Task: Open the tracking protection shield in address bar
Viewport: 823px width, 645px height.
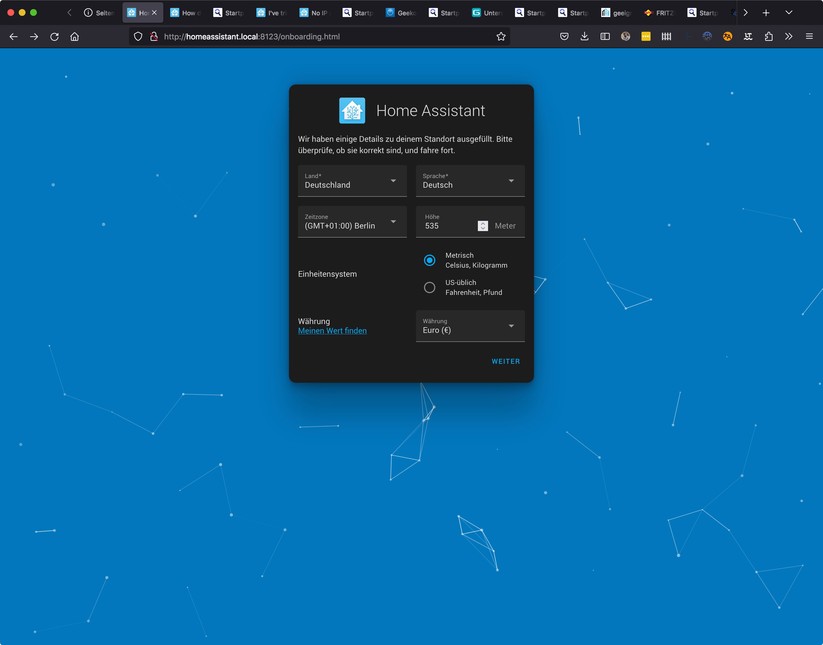Action: 136,36
